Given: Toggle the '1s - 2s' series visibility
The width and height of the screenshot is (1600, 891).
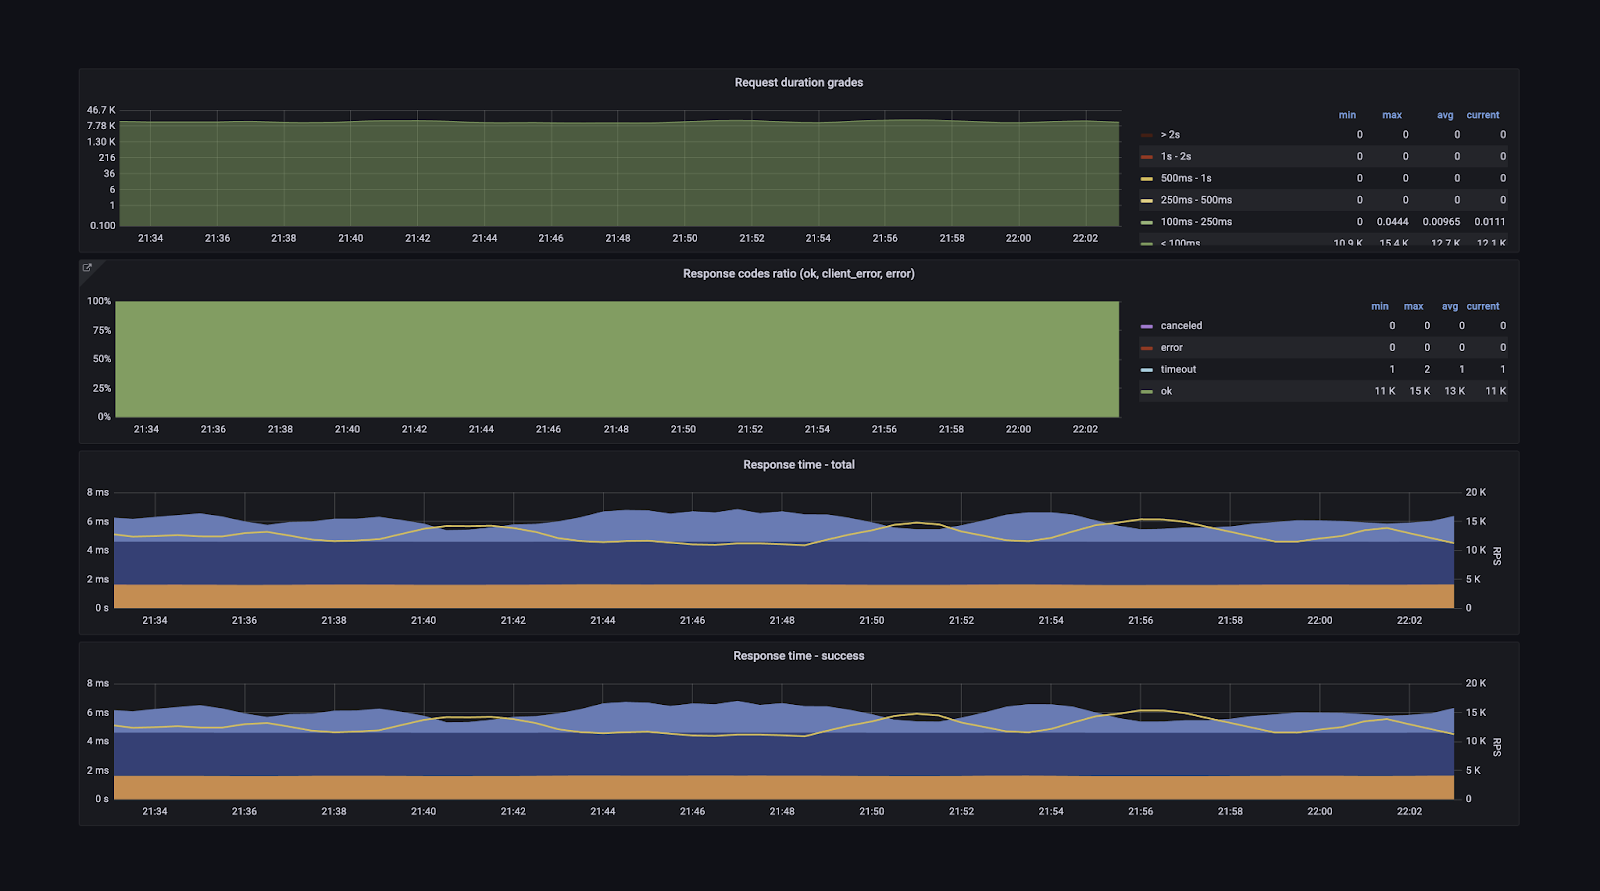Looking at the screenshot, I should pos(1176,157).
